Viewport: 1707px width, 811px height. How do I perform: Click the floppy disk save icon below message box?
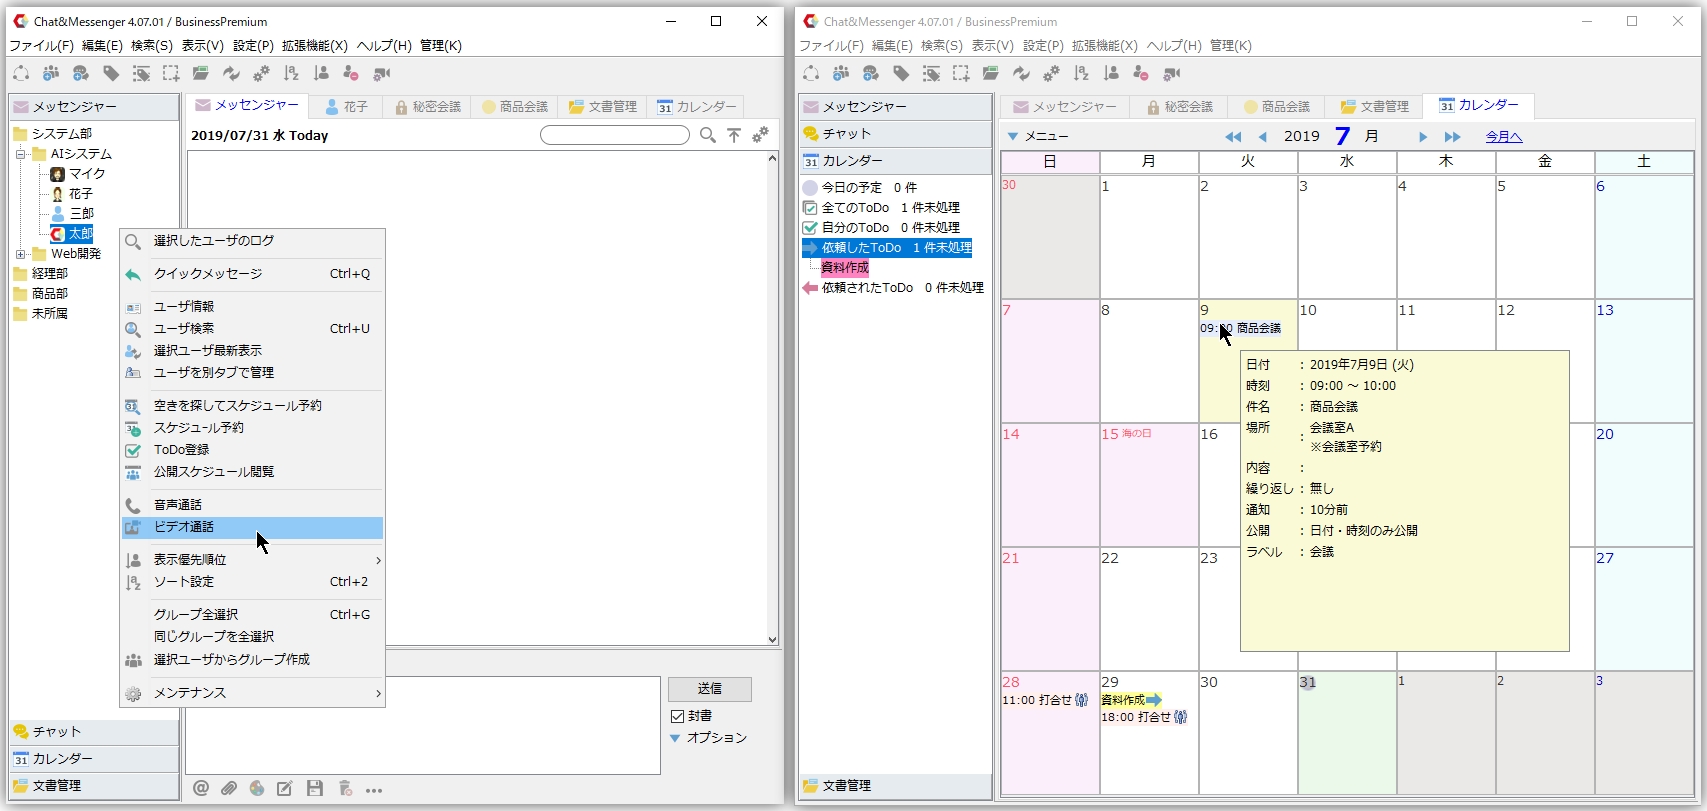tap(315, 789)
